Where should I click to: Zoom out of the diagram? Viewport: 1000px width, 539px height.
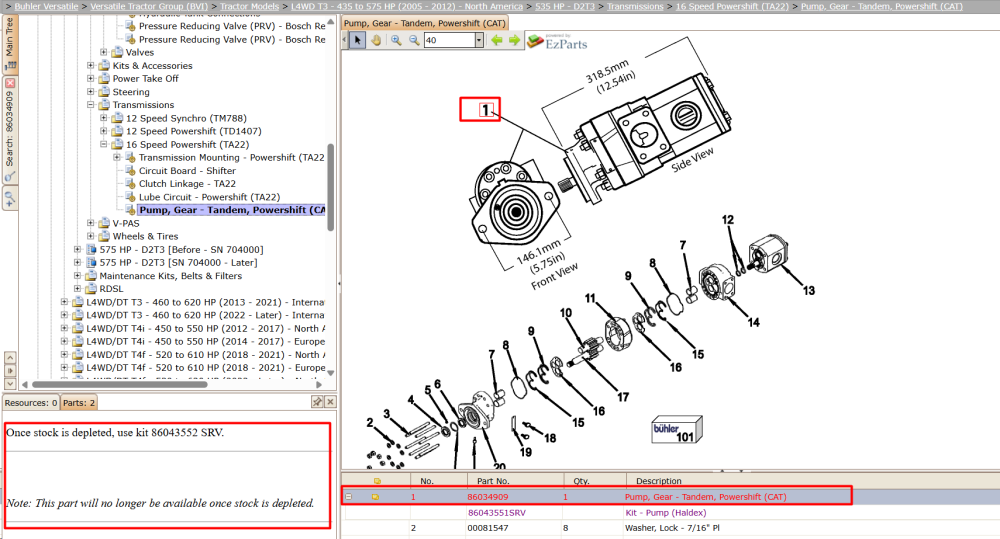tap(414, 40)
